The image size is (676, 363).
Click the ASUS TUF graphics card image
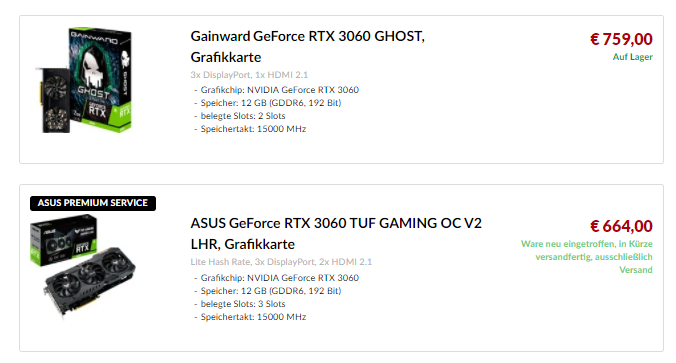[83, 266]
